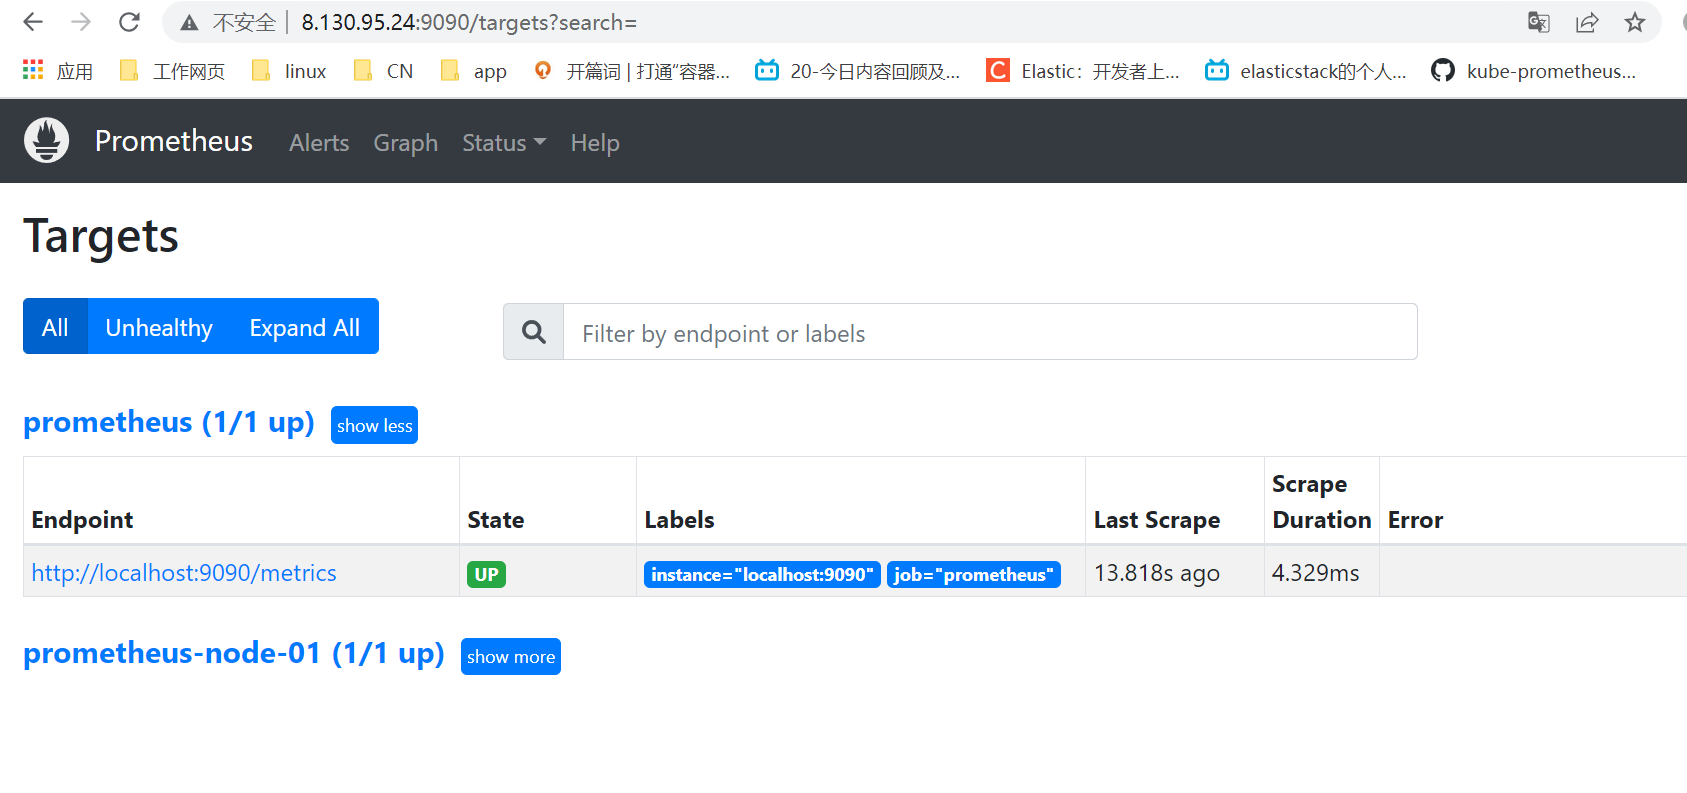1687x793 pixels.
Task: Click the Prometheus flame logo icon
Action: (x=46, y=140)
